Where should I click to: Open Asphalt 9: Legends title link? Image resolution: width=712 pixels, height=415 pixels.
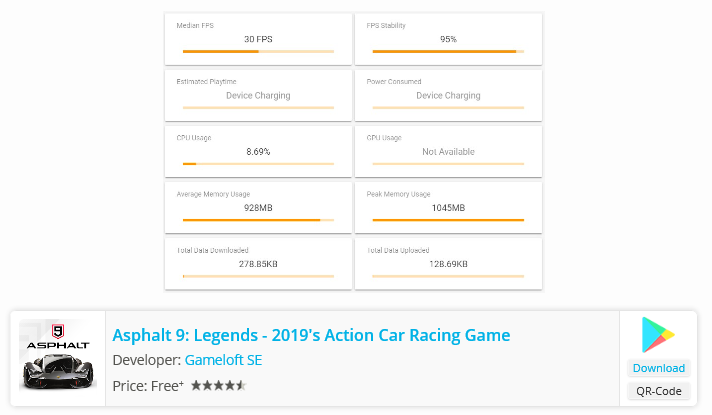click(311, 335)
